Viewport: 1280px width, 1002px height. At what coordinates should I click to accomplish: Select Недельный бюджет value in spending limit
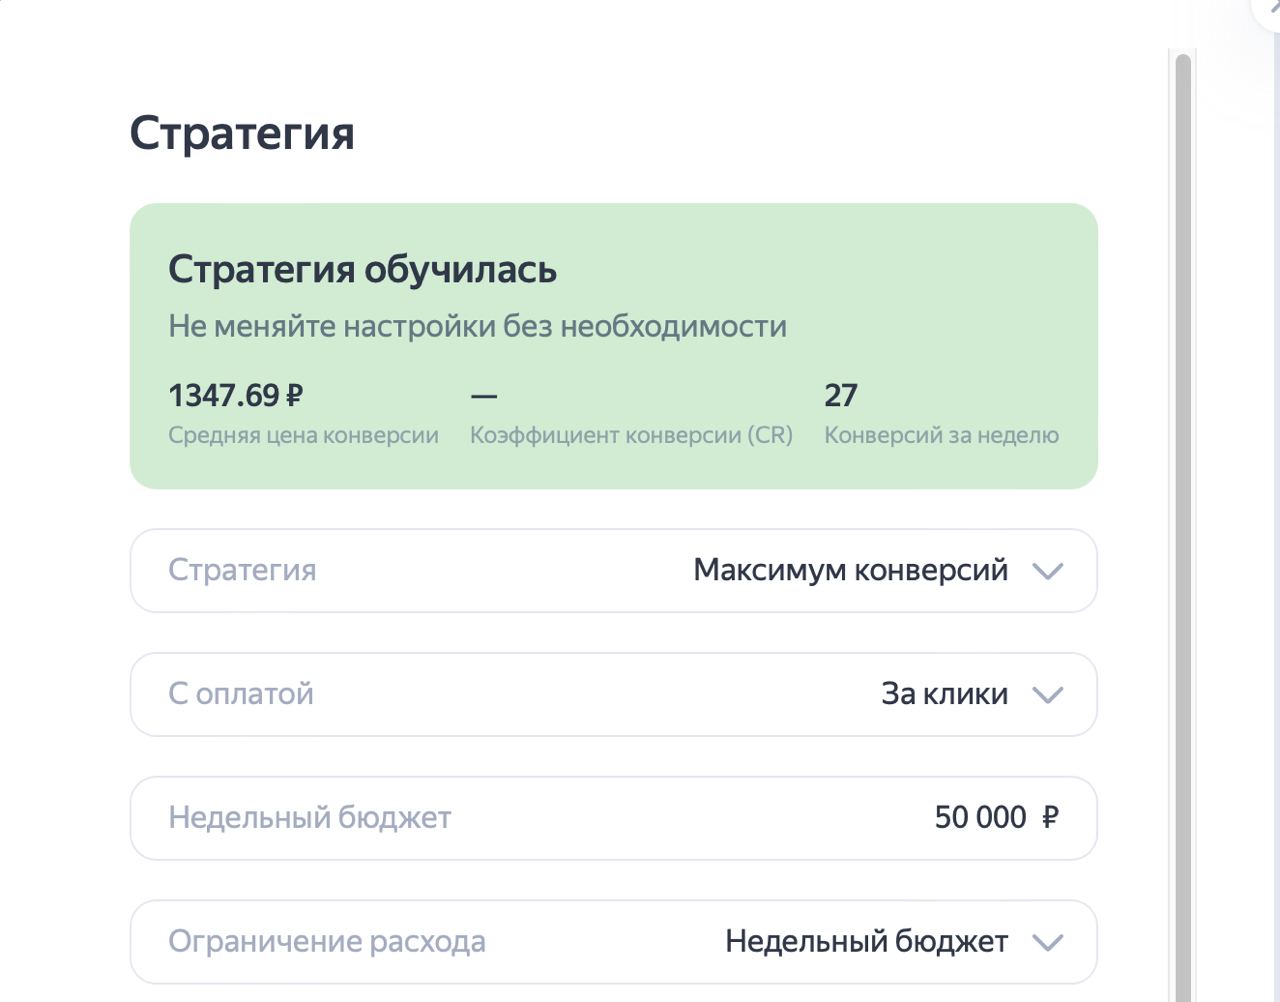866,942
